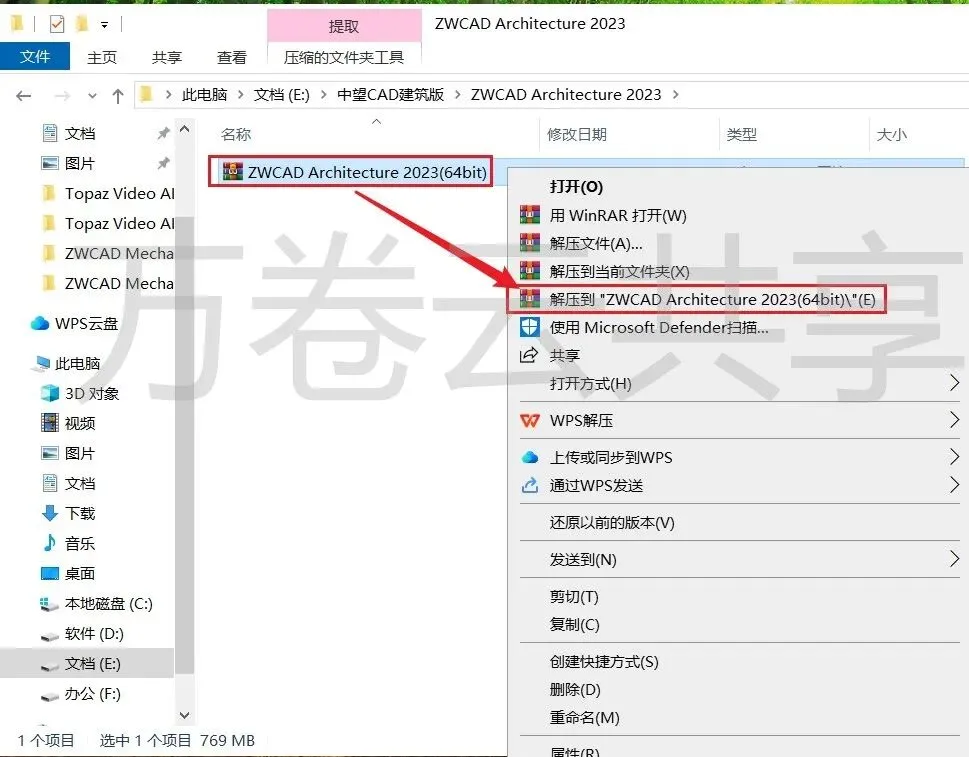Screen dimensions: 969x757
Task: Go up one folder level
Action: coord(117,96)
